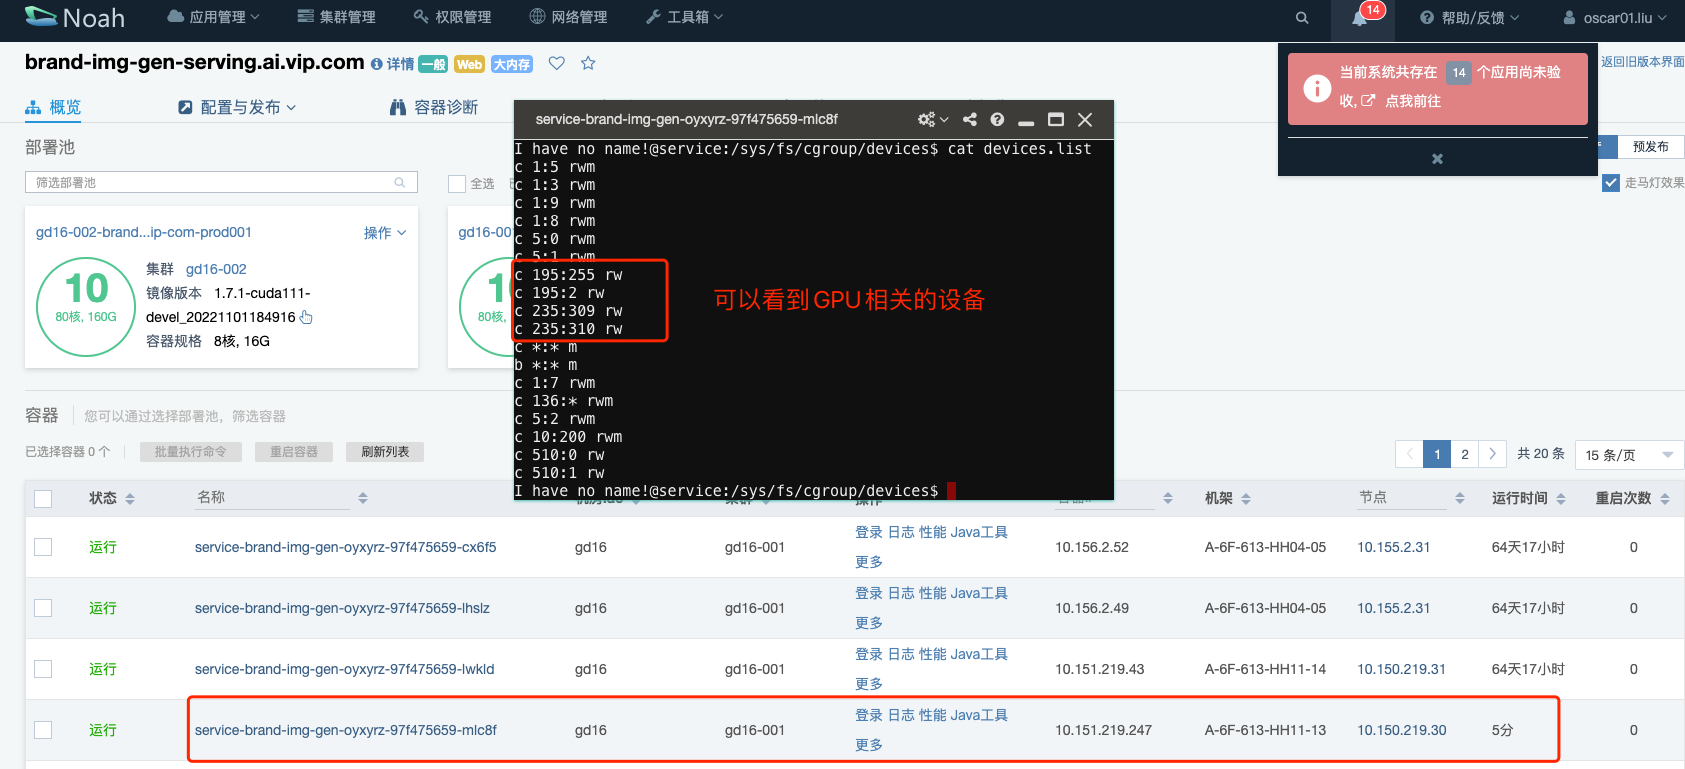Open 网络管理 menu
1685x769 pixels.
(x=568, y=17)
